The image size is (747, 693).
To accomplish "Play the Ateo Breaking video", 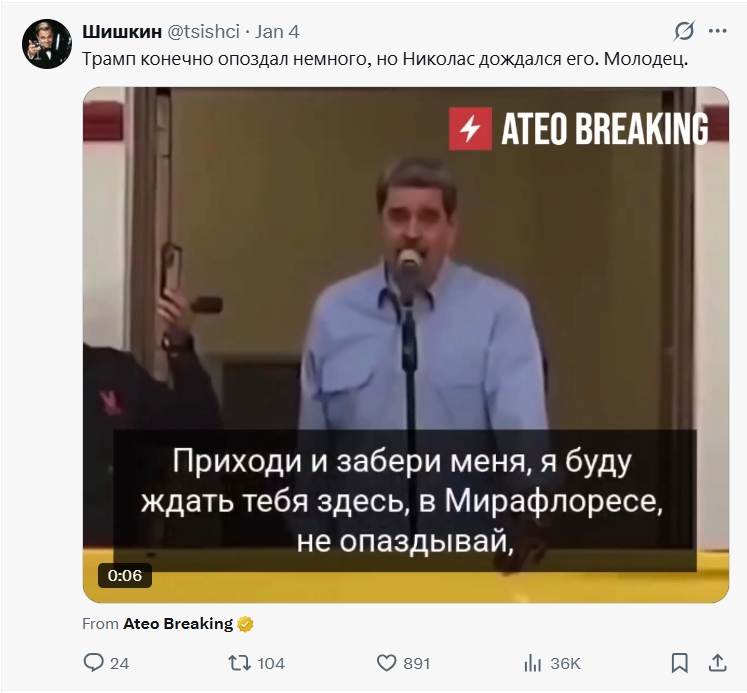I will click(x=406, y=345).
